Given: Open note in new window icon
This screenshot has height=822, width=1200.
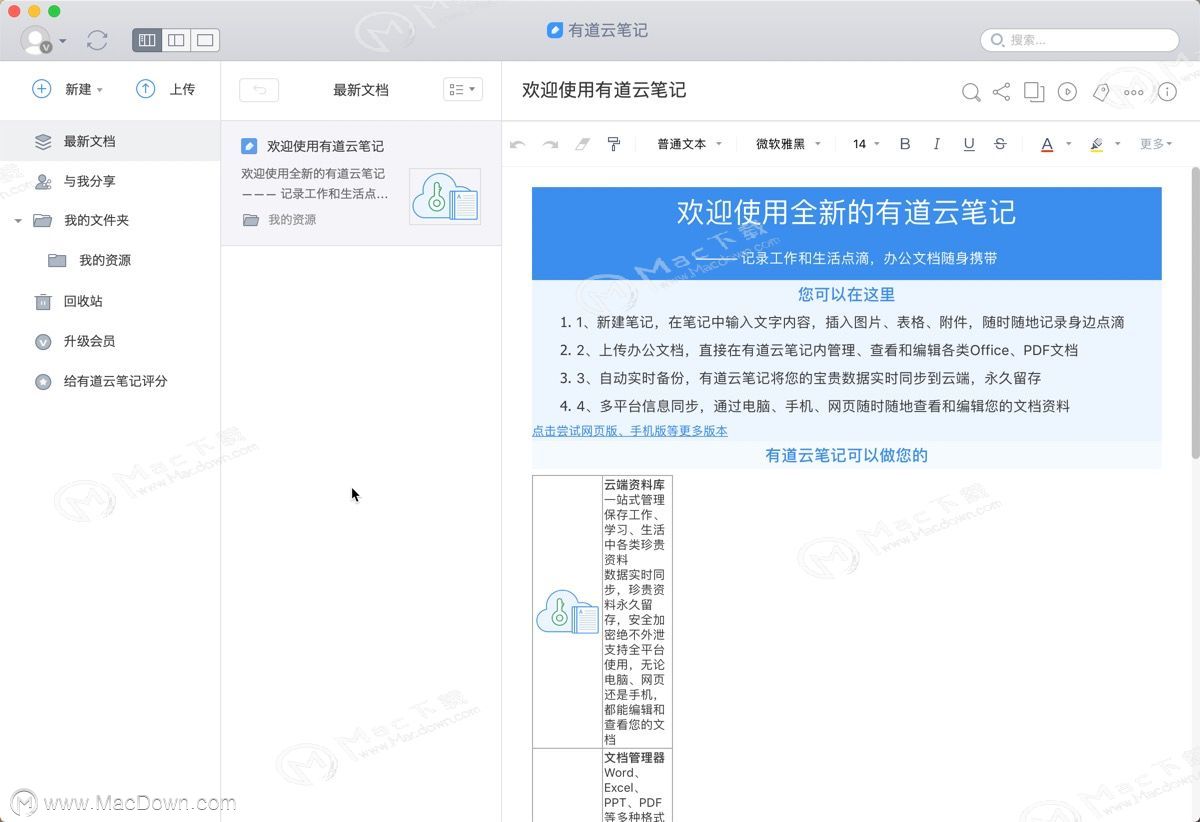Looking at the screenshot, I should tap(1034, 92).
